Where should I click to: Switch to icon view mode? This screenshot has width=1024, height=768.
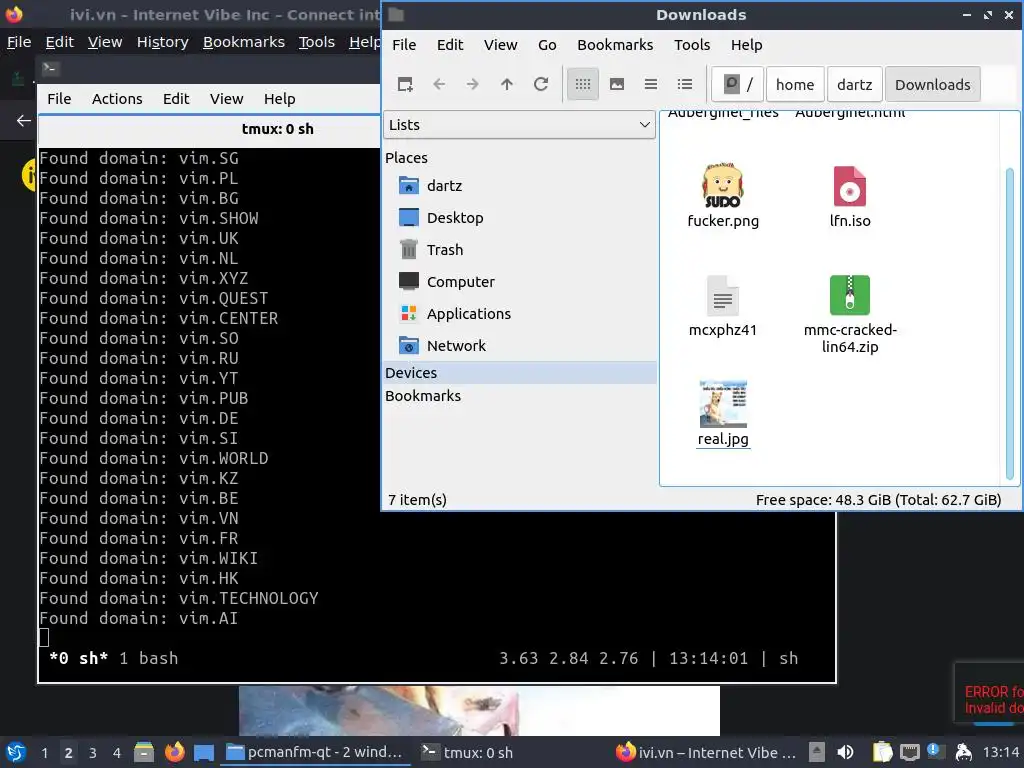[583, 84]
